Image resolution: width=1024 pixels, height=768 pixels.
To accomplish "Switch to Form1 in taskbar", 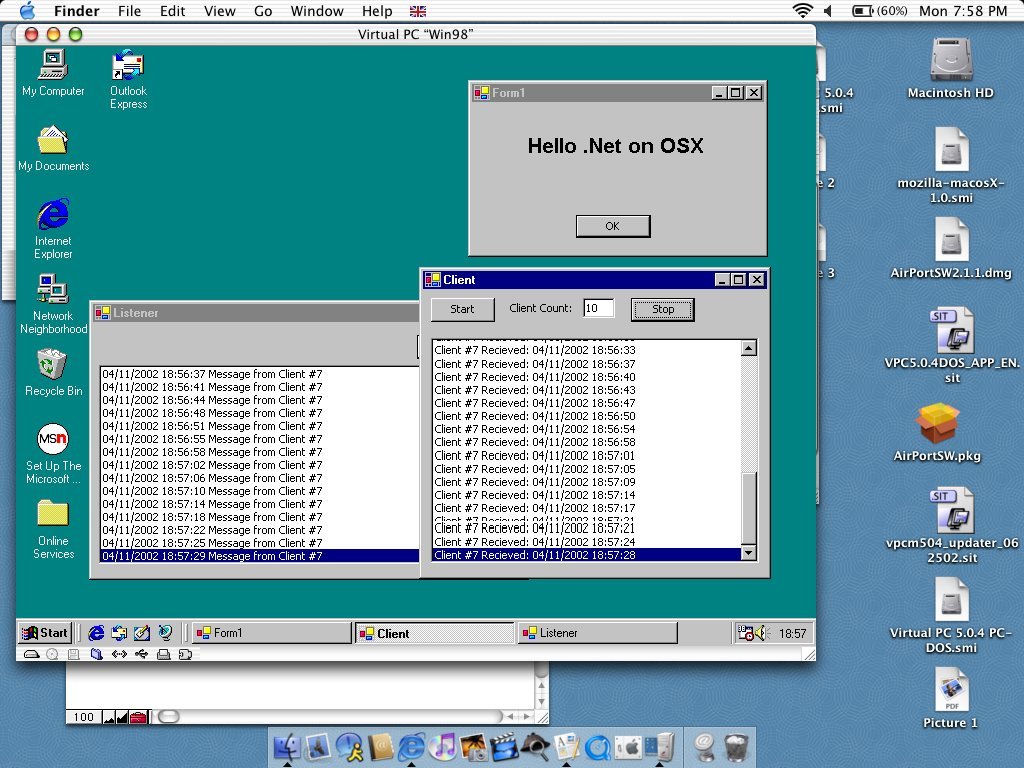I will (272, 633).
